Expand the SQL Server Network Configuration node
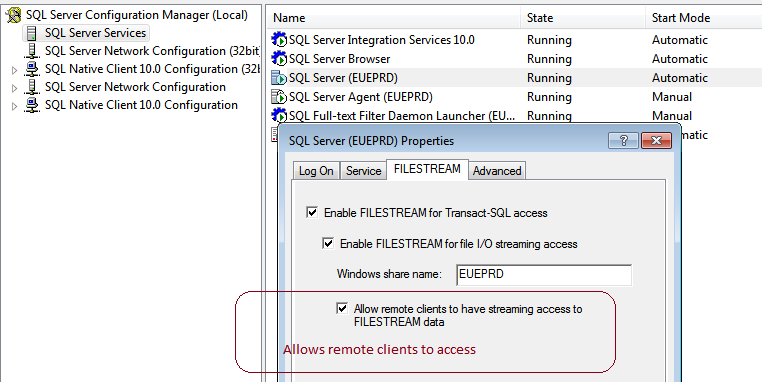 click(15, 88)
